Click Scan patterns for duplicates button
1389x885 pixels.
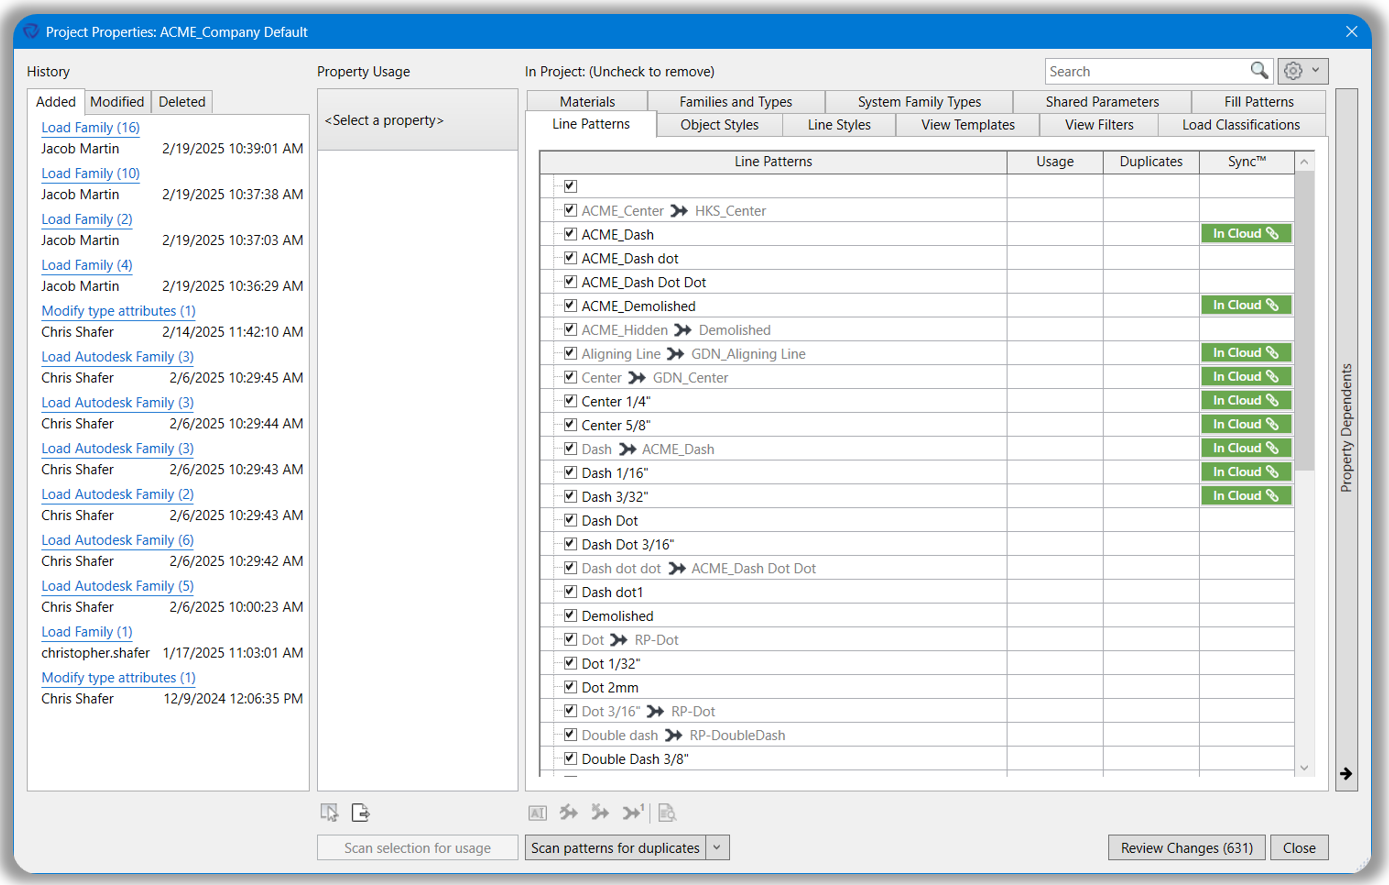click(615, 848)
